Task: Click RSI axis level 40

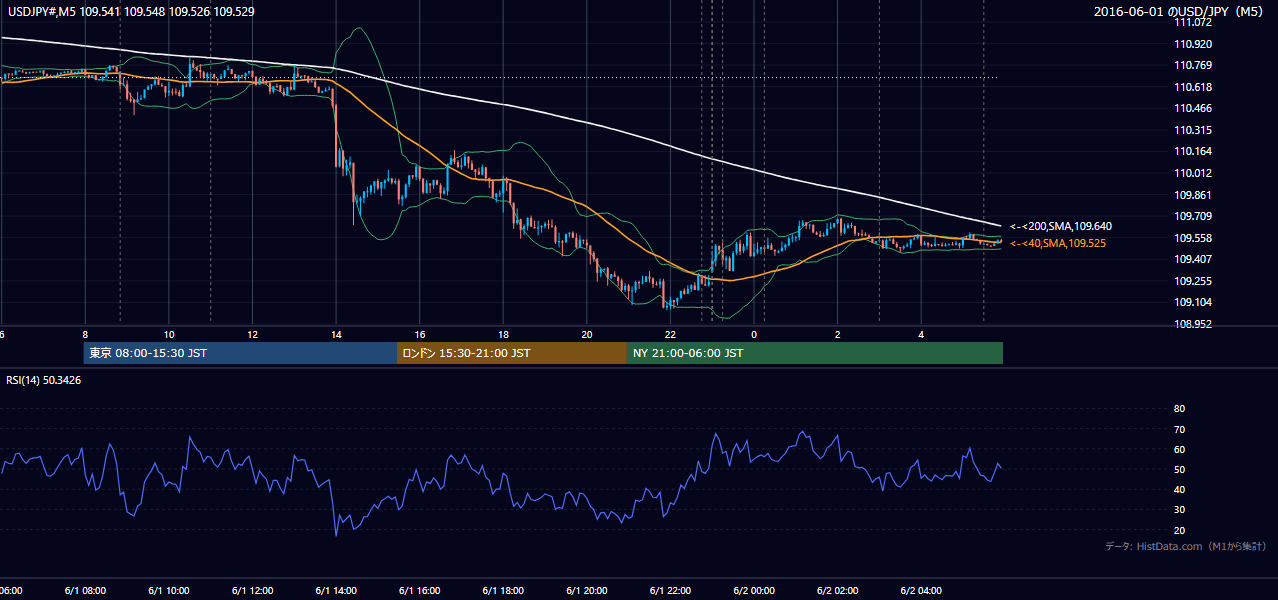Action: click(x=1179, y=489)
